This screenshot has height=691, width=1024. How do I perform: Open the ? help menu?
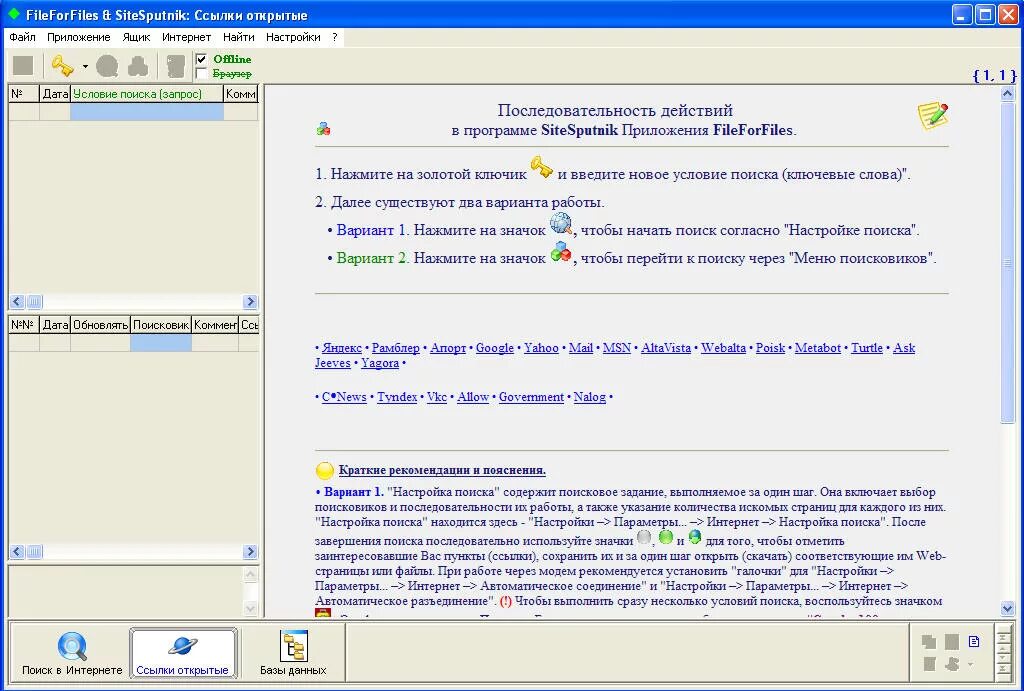click(334, 37)
